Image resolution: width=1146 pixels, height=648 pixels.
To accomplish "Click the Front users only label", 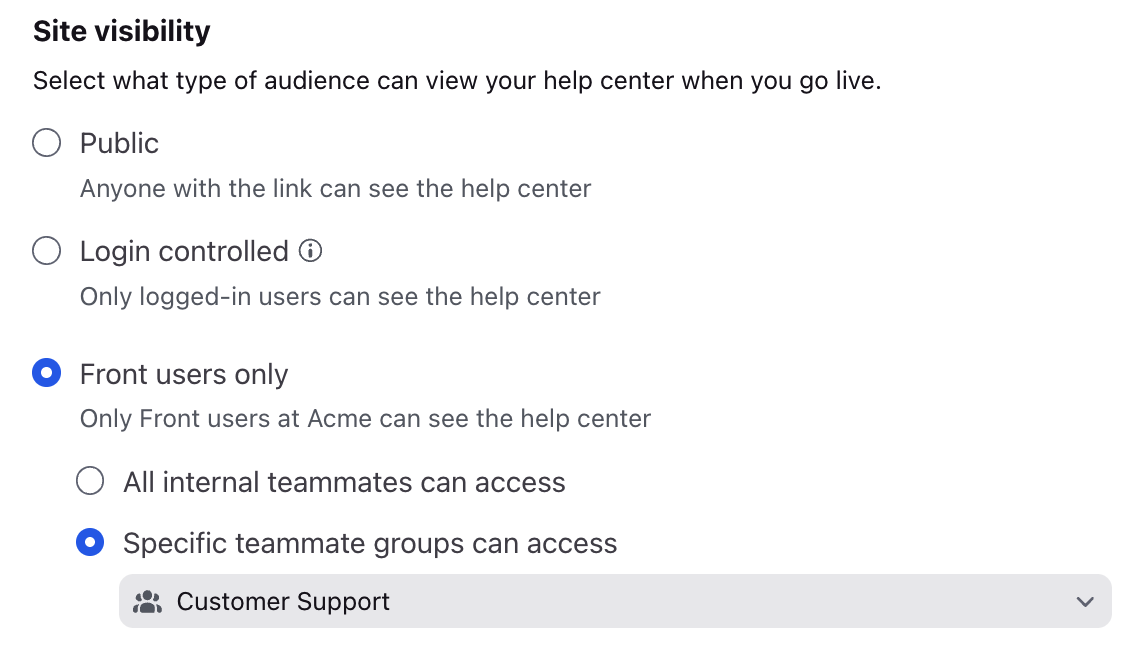I will coord(184,375).
